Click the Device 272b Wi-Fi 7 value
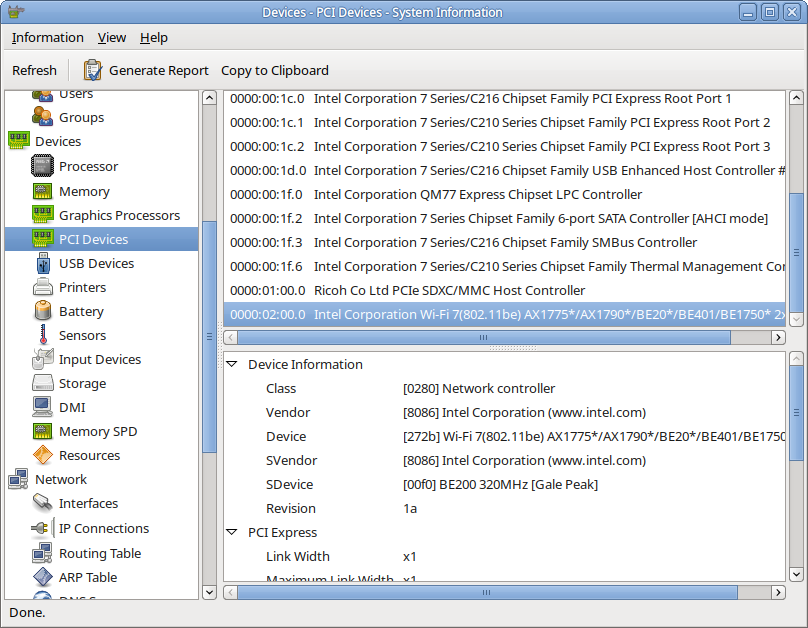The height and width of the screenshot is (628, 808). click(593, 436)
